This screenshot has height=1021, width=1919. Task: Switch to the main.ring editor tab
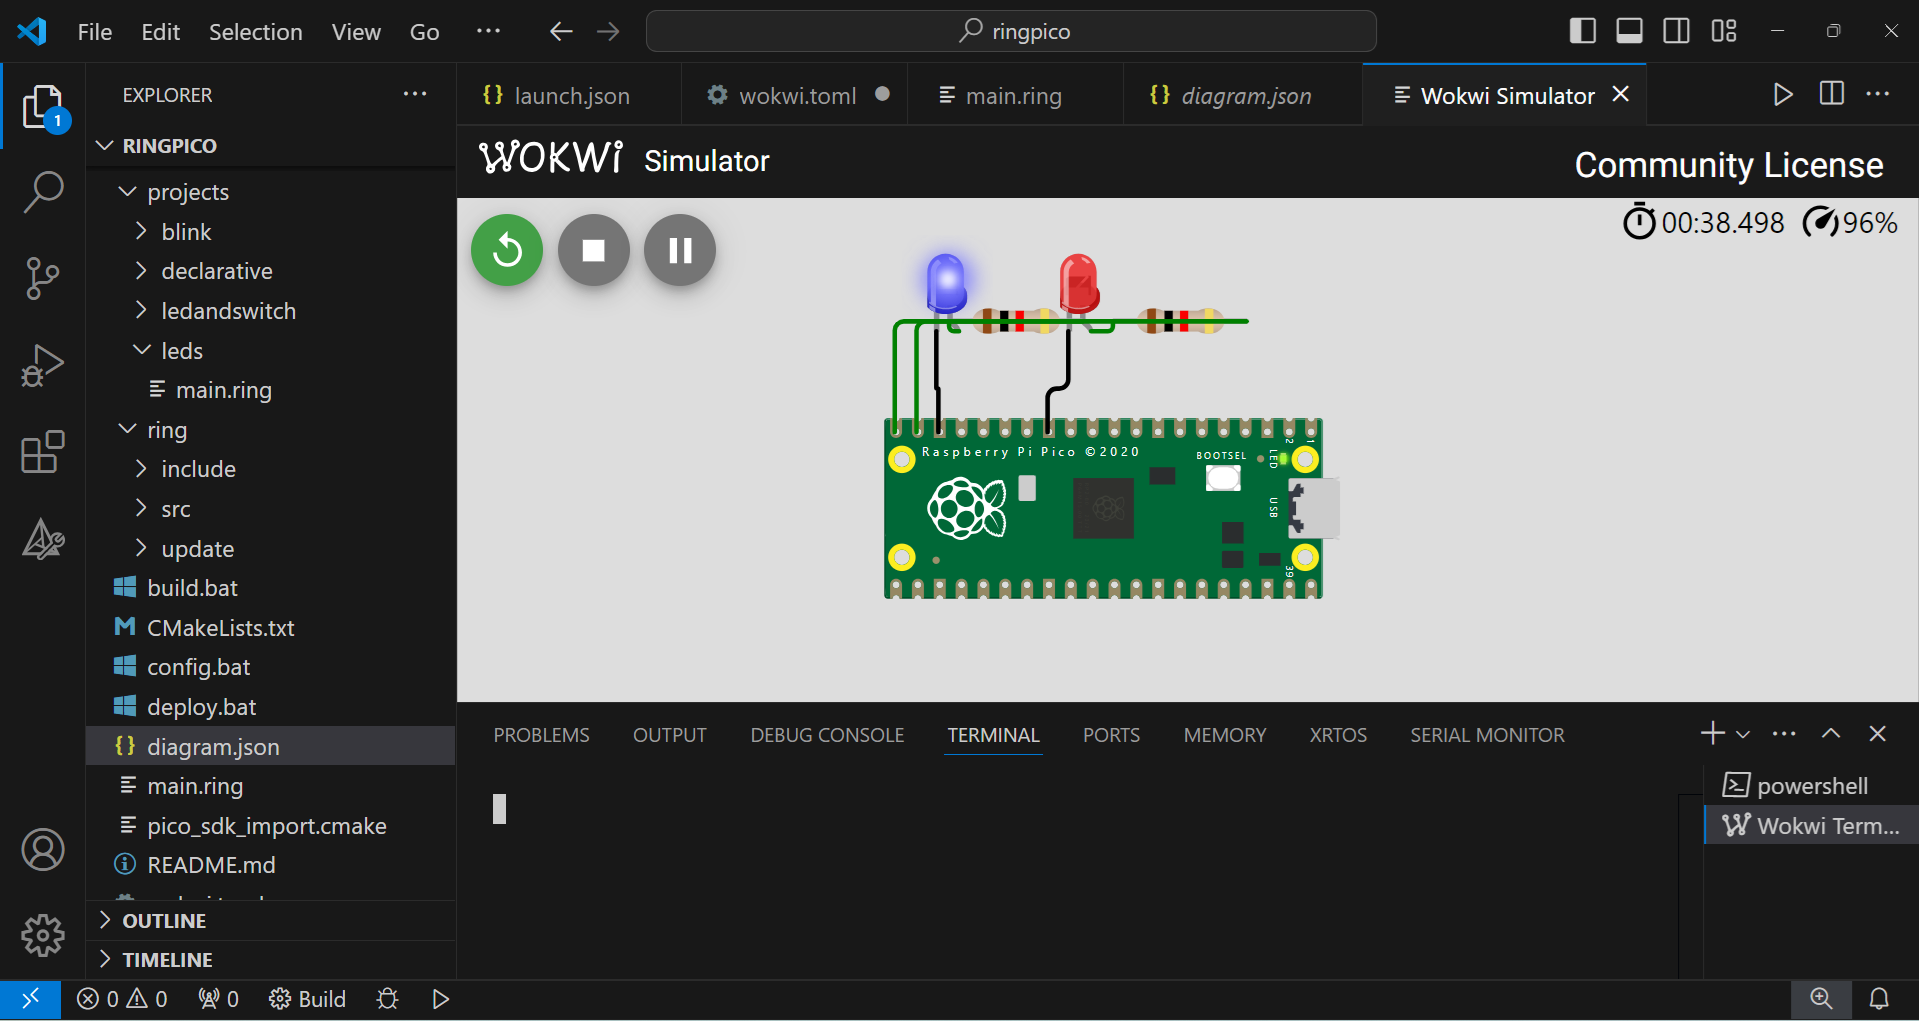(x=1013, y=96)
